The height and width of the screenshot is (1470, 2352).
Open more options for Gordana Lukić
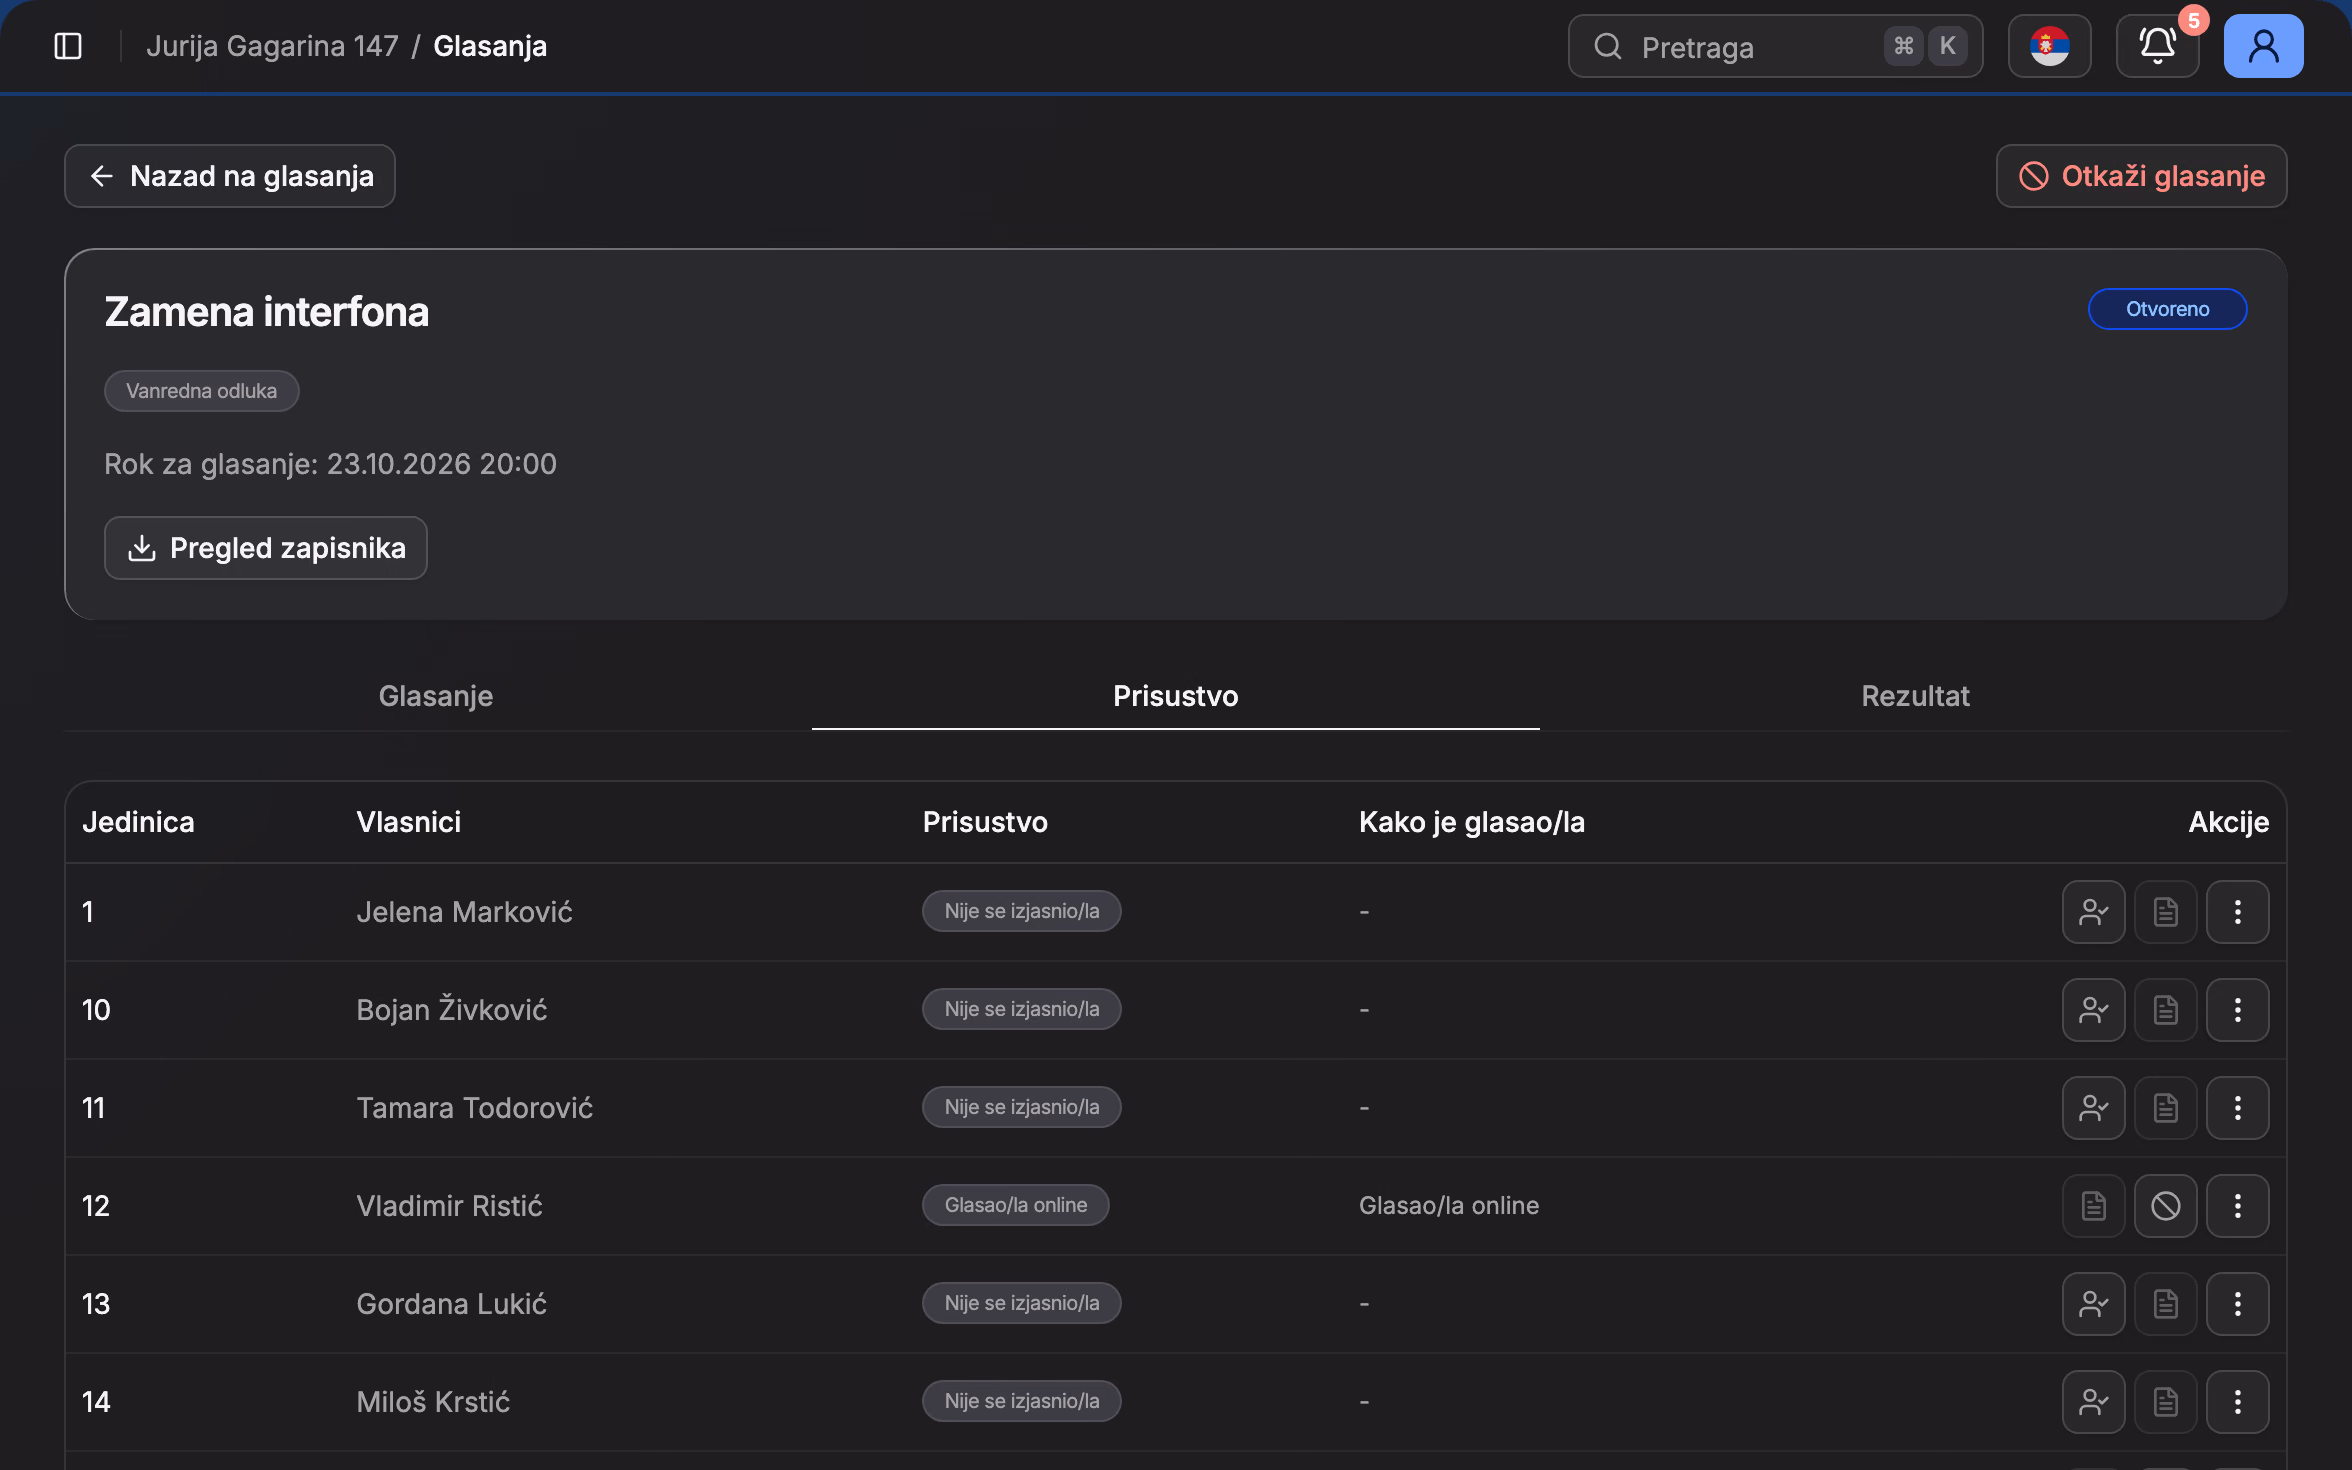[2237, 1304]
